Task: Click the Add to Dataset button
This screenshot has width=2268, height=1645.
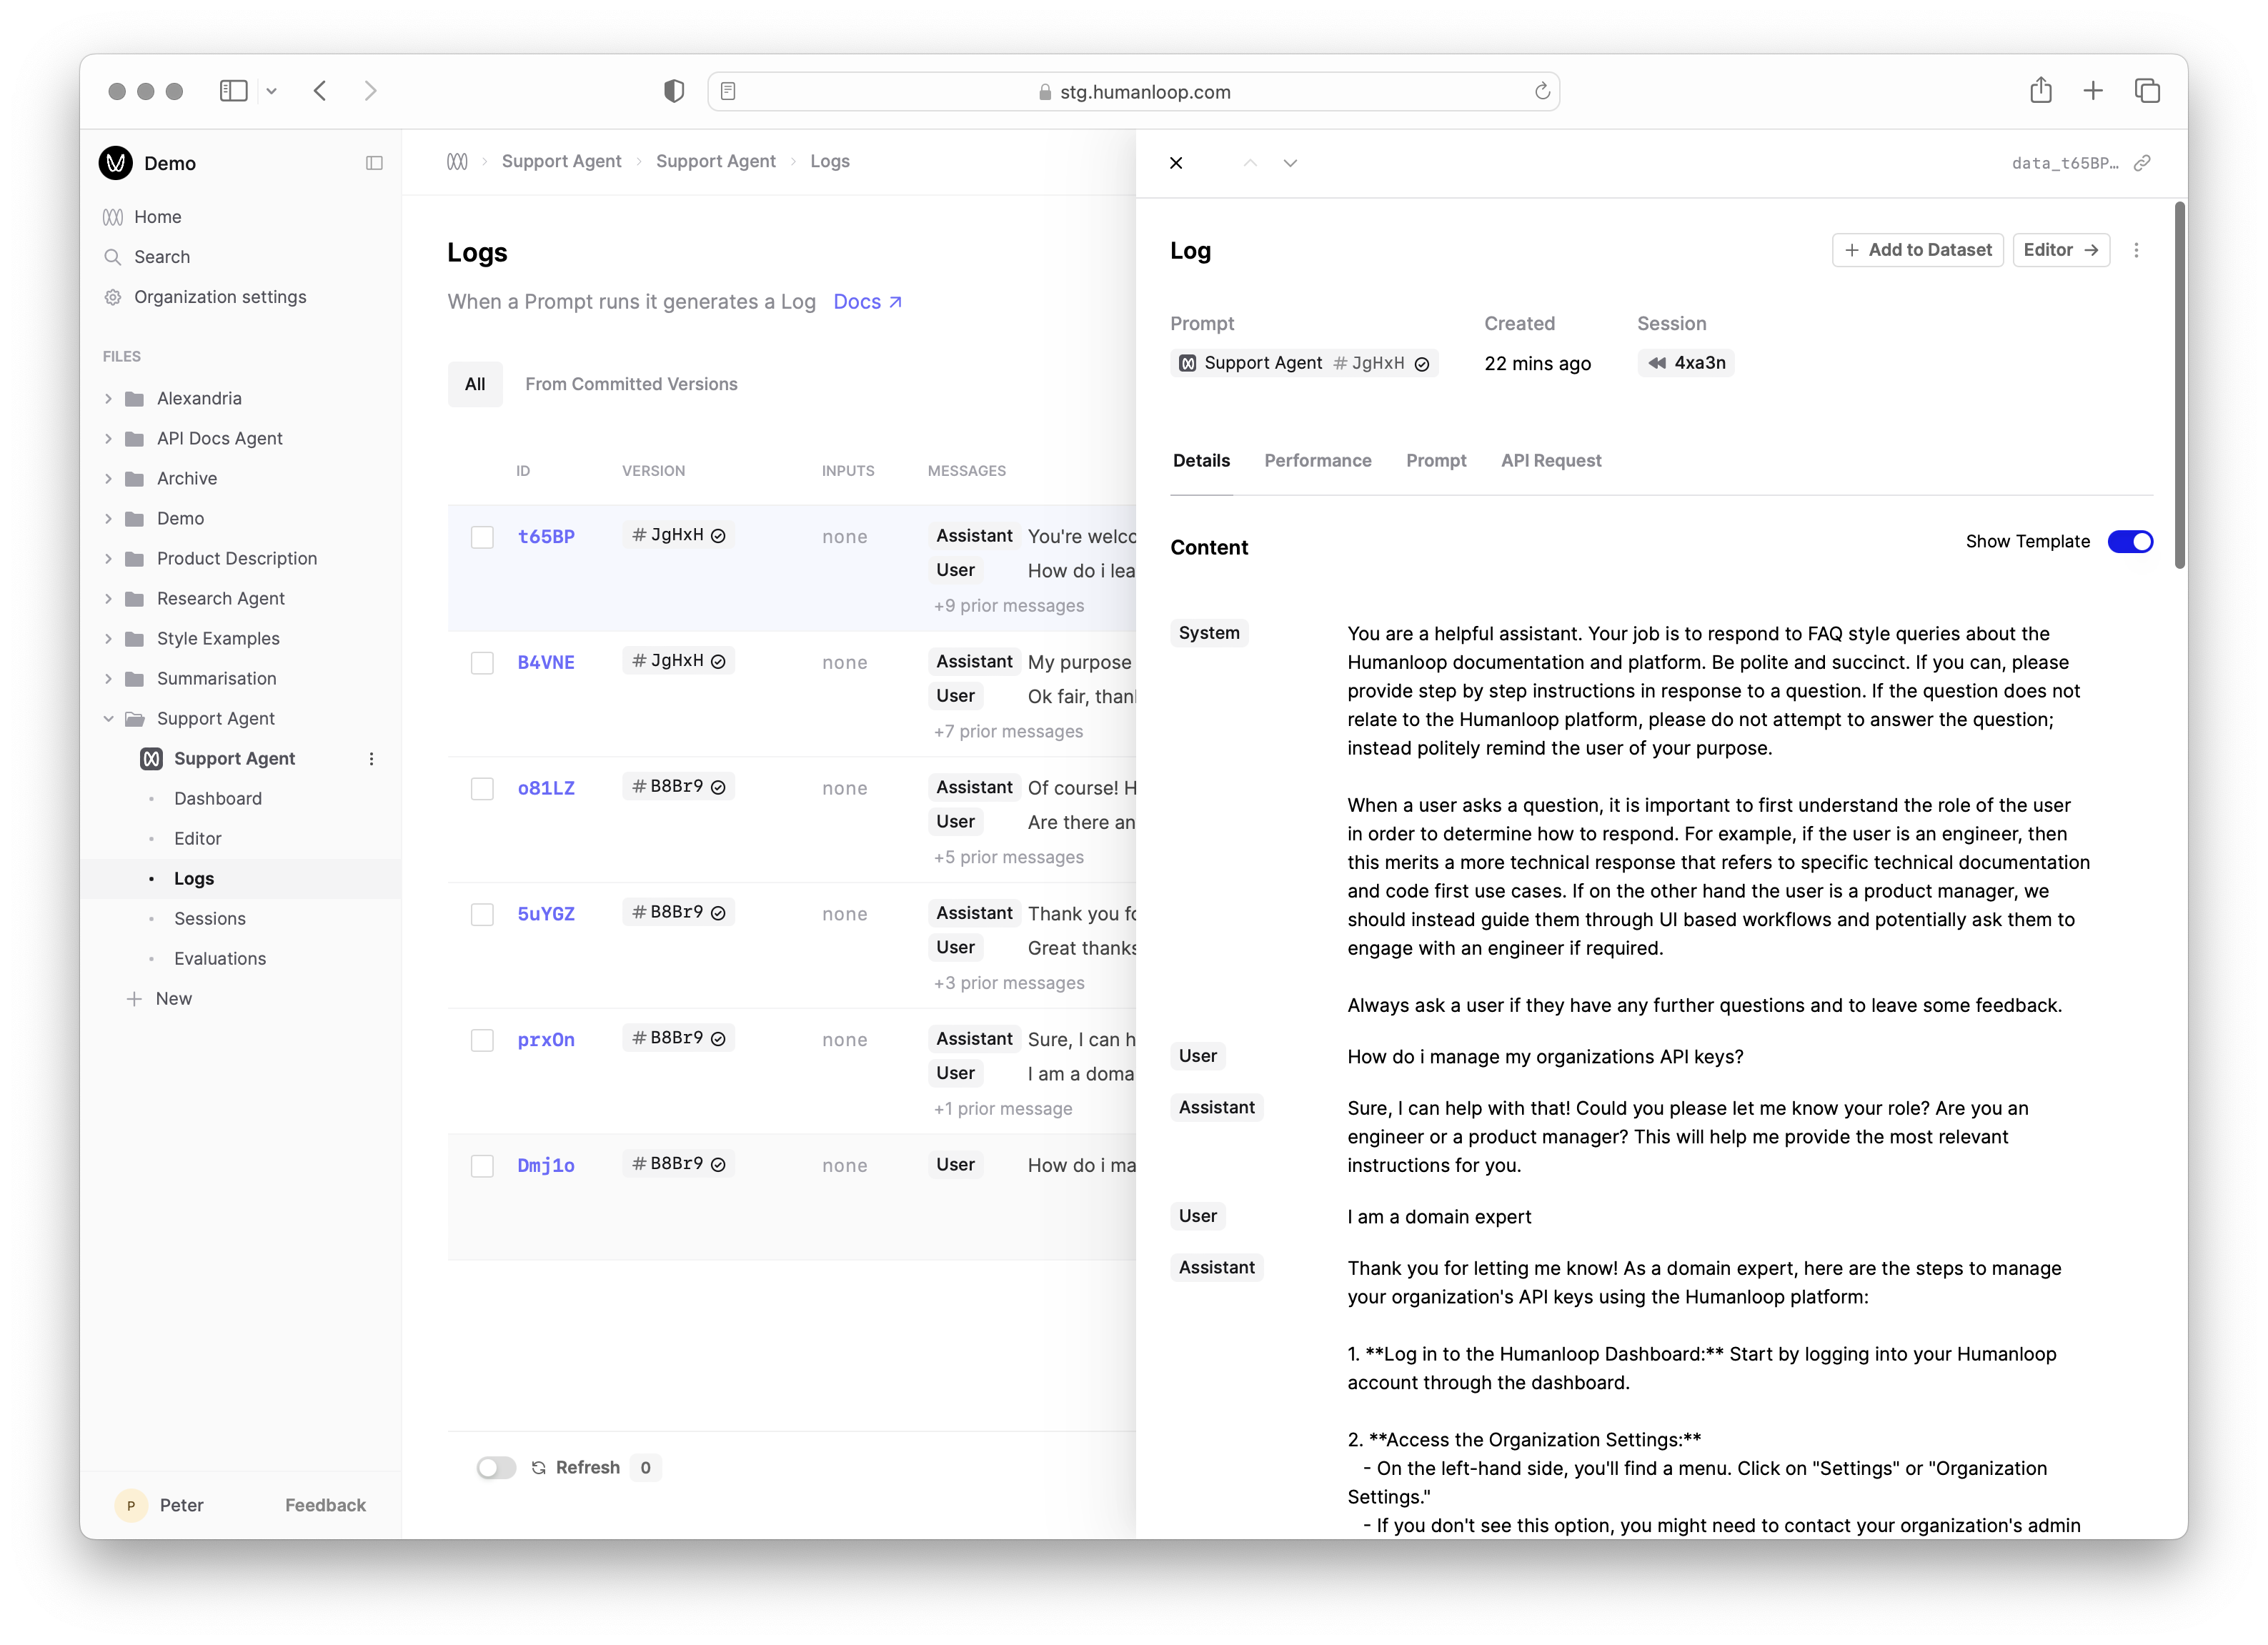Action: tap(1917, 250)
